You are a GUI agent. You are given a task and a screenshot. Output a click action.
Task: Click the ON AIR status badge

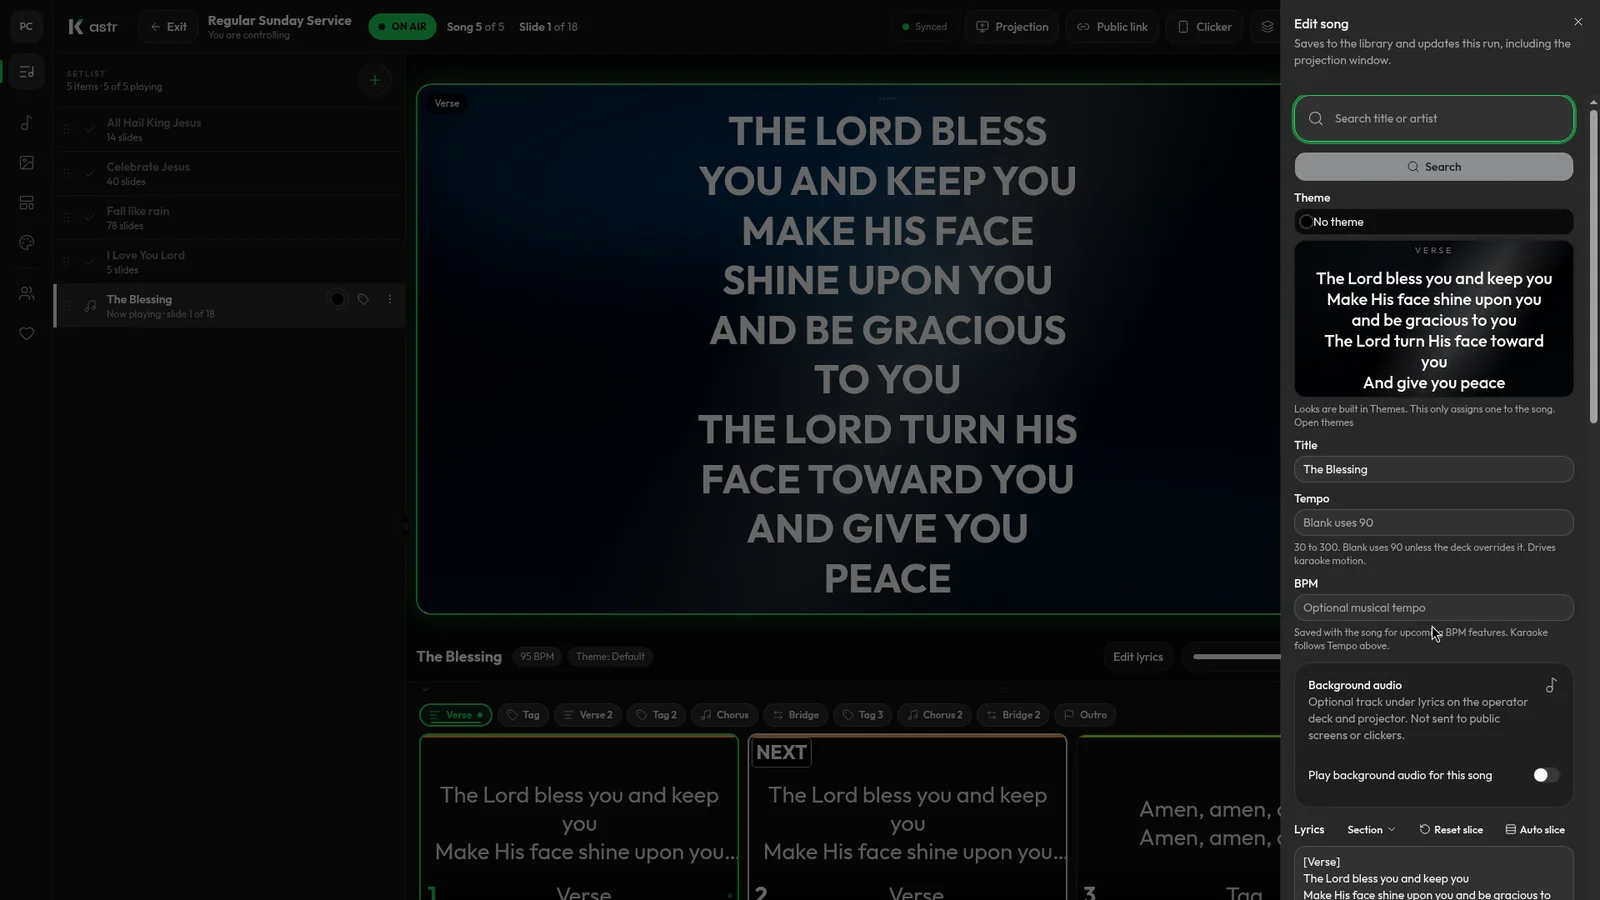pos(402,27)
